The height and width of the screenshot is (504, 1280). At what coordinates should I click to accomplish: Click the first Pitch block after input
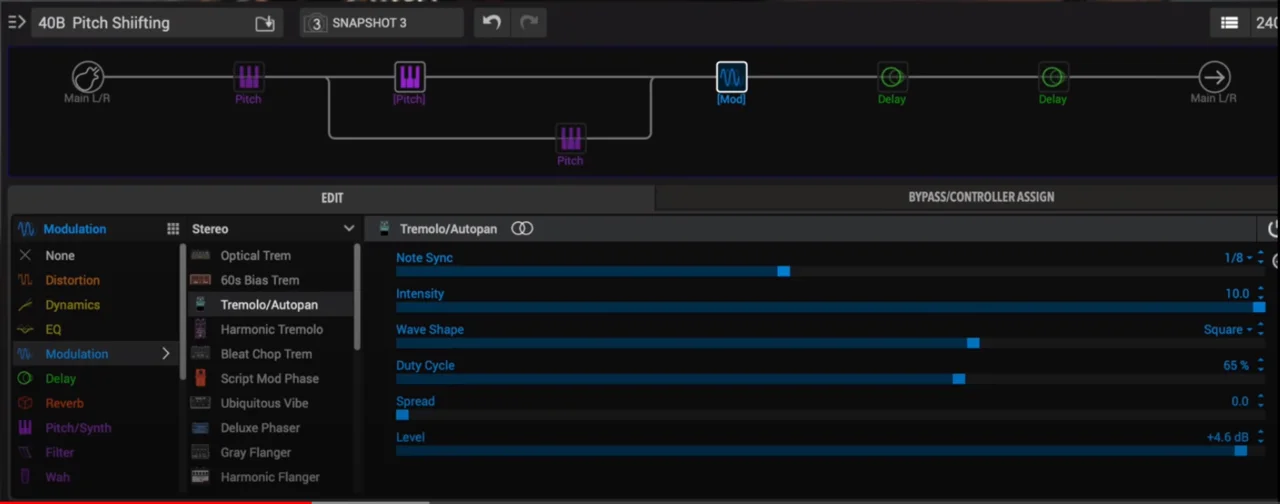(248, 77)
